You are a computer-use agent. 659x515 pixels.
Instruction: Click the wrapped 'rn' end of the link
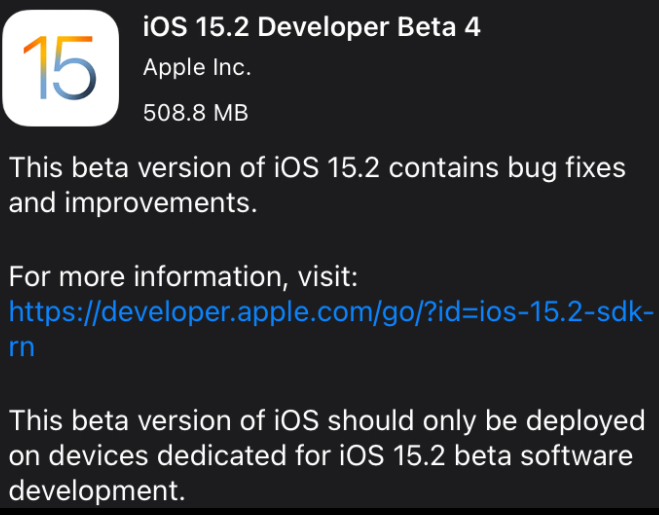[x=21, y=348]
